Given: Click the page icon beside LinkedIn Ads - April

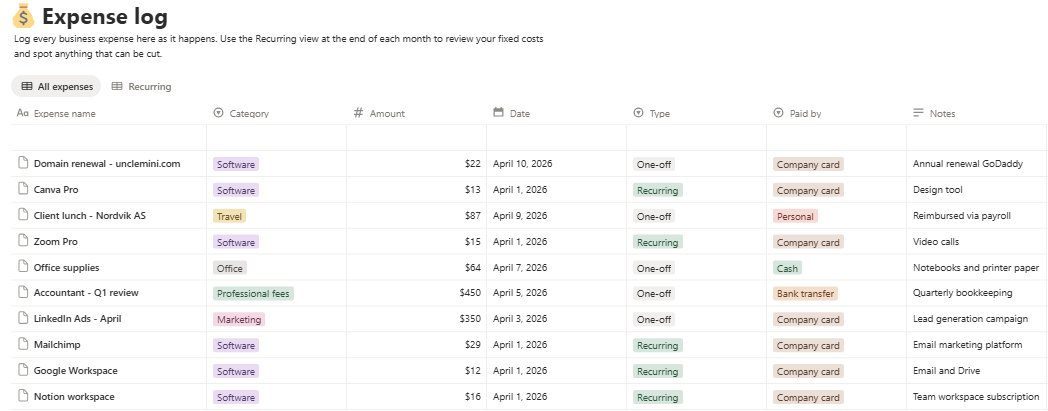Looking at the screenshot, I should pyautogui.click(x=23, y=319).
